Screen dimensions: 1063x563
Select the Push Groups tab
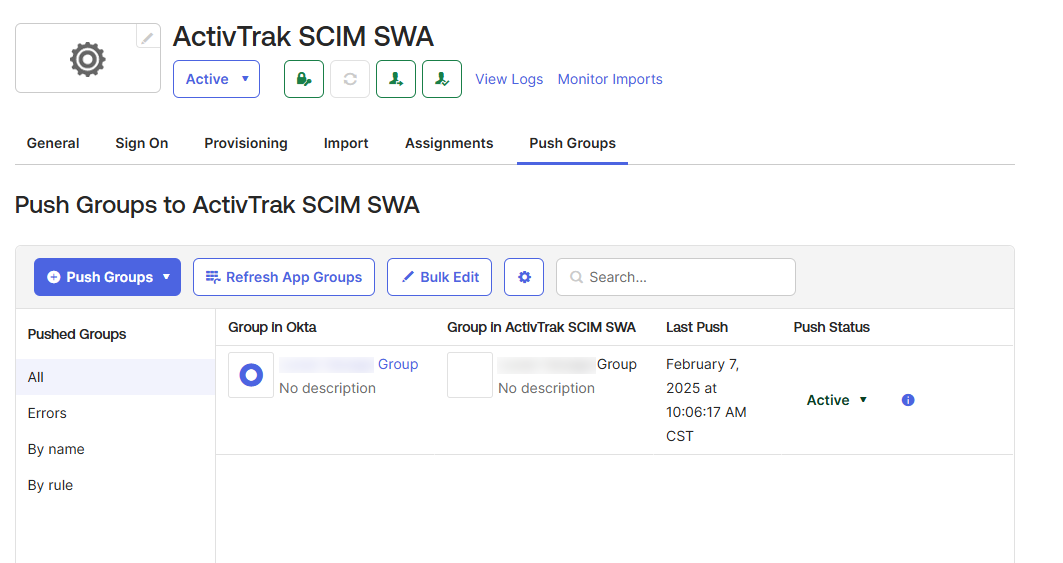[572, 143]
